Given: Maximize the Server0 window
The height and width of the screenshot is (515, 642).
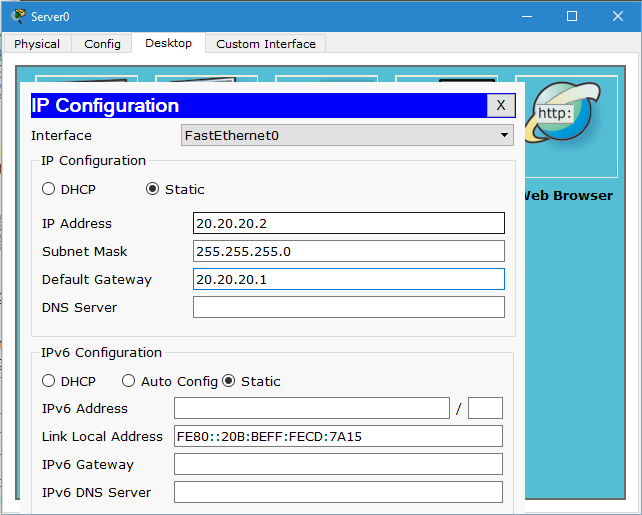Looking at the screenshot, I should point(572,16).
